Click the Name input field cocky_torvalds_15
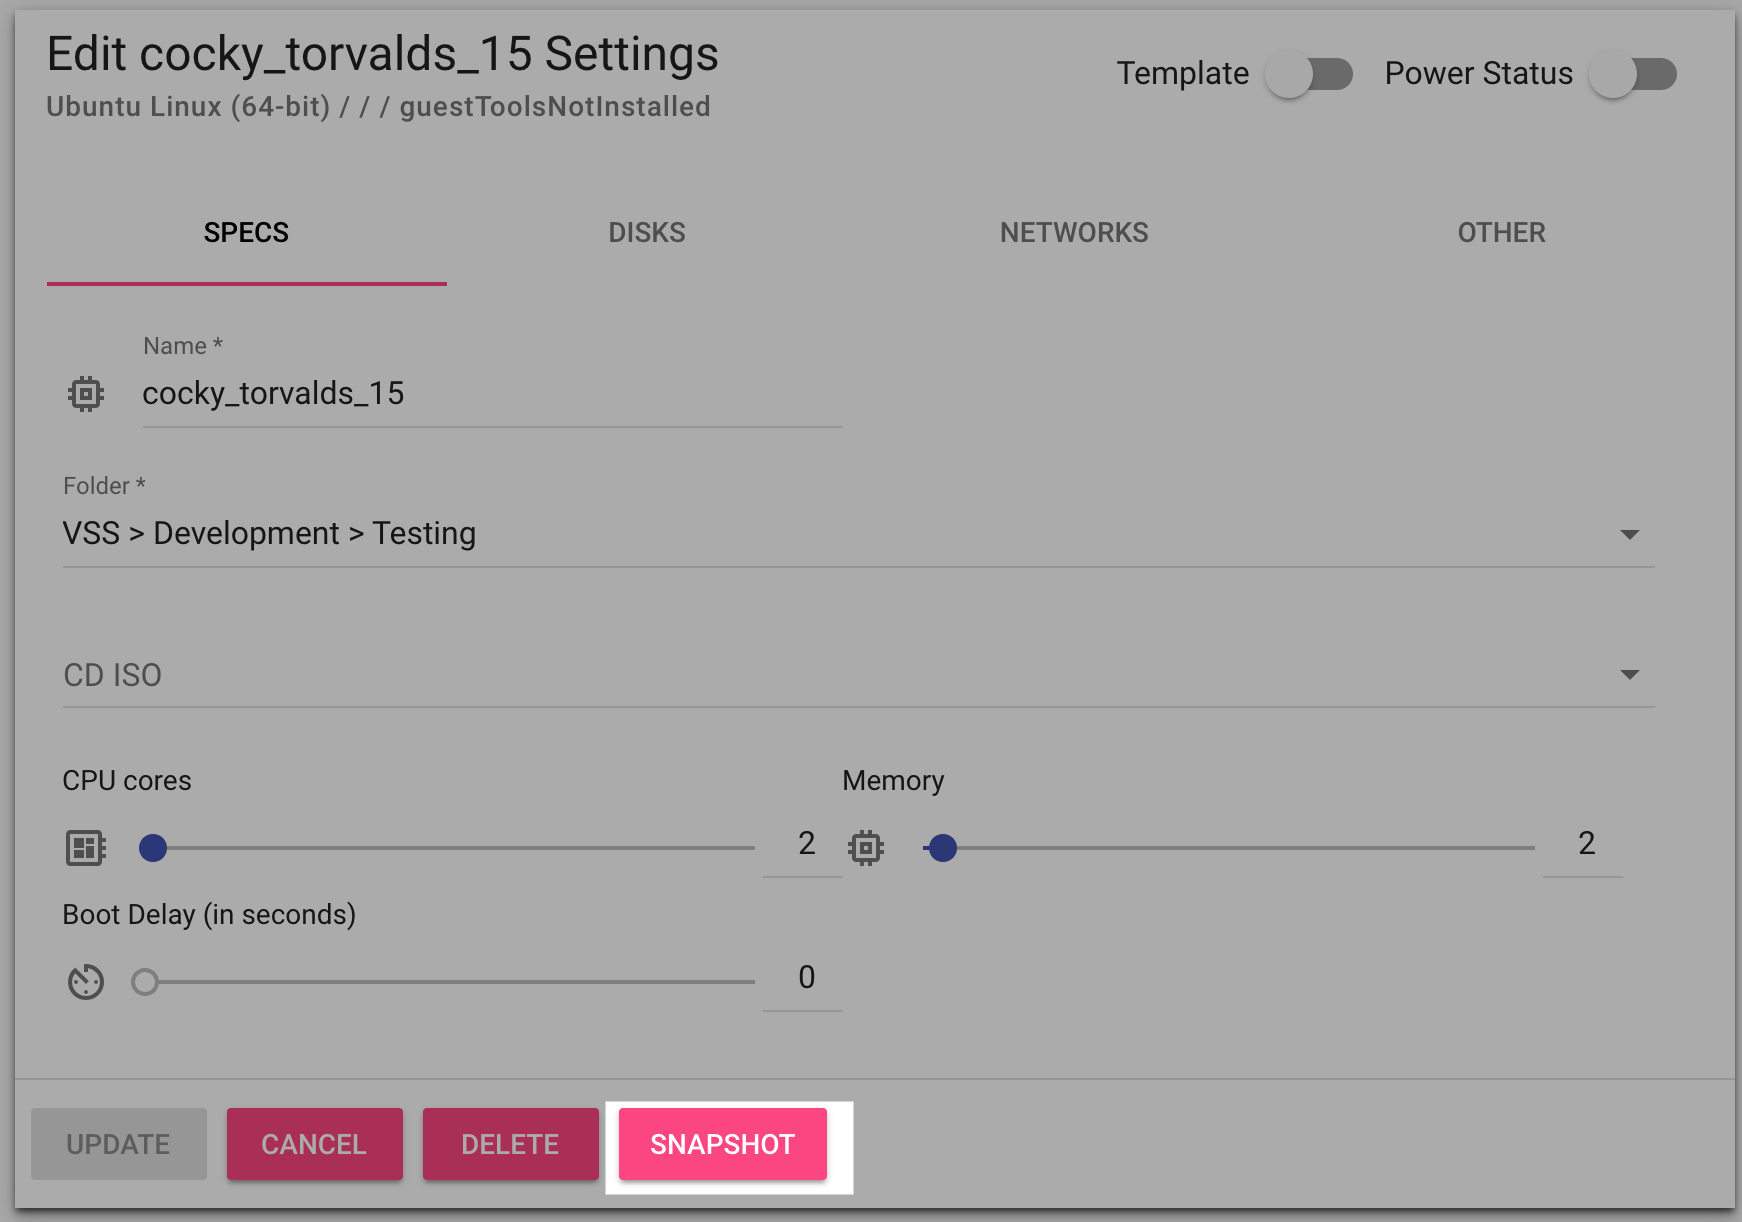Image resolution: width=1742 pixels, height=1222 pixels. click(x=492, y=394)
